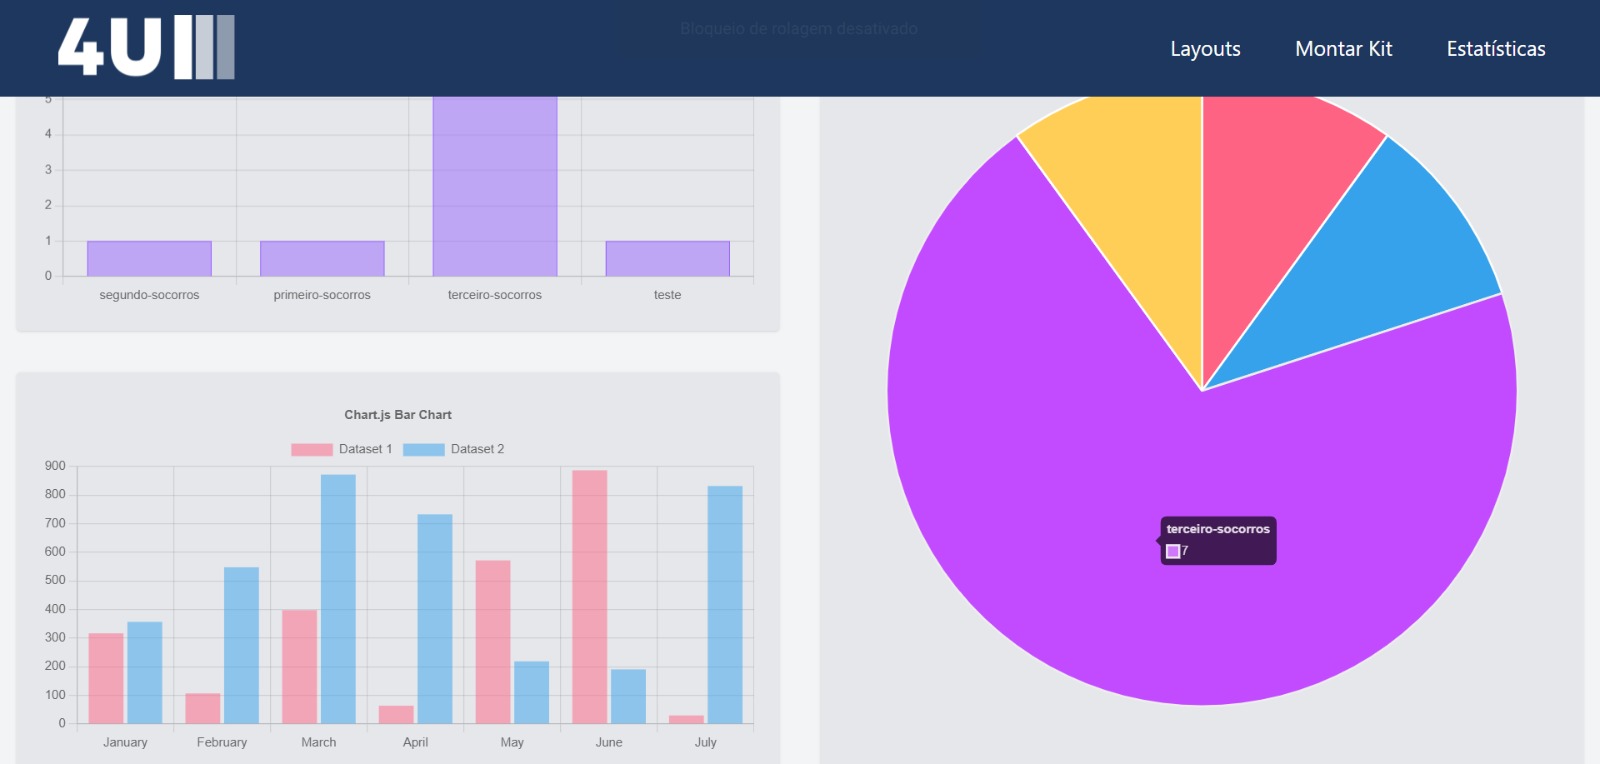Click the purple swatch in pie tooltip

[1173, 551]
